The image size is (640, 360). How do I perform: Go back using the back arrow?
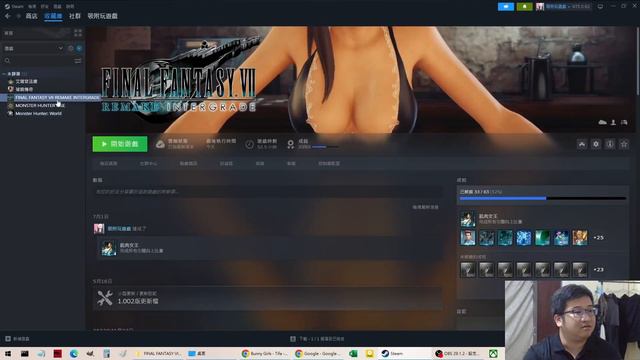click(x=7, y=16)
